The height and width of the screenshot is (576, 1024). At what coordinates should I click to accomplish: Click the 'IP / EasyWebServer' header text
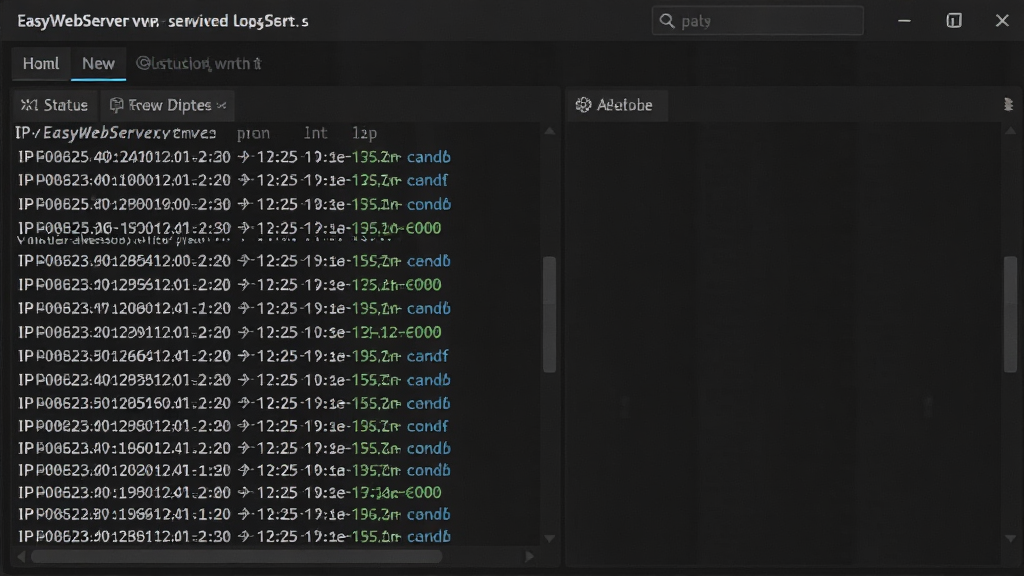tap(116, 133)
